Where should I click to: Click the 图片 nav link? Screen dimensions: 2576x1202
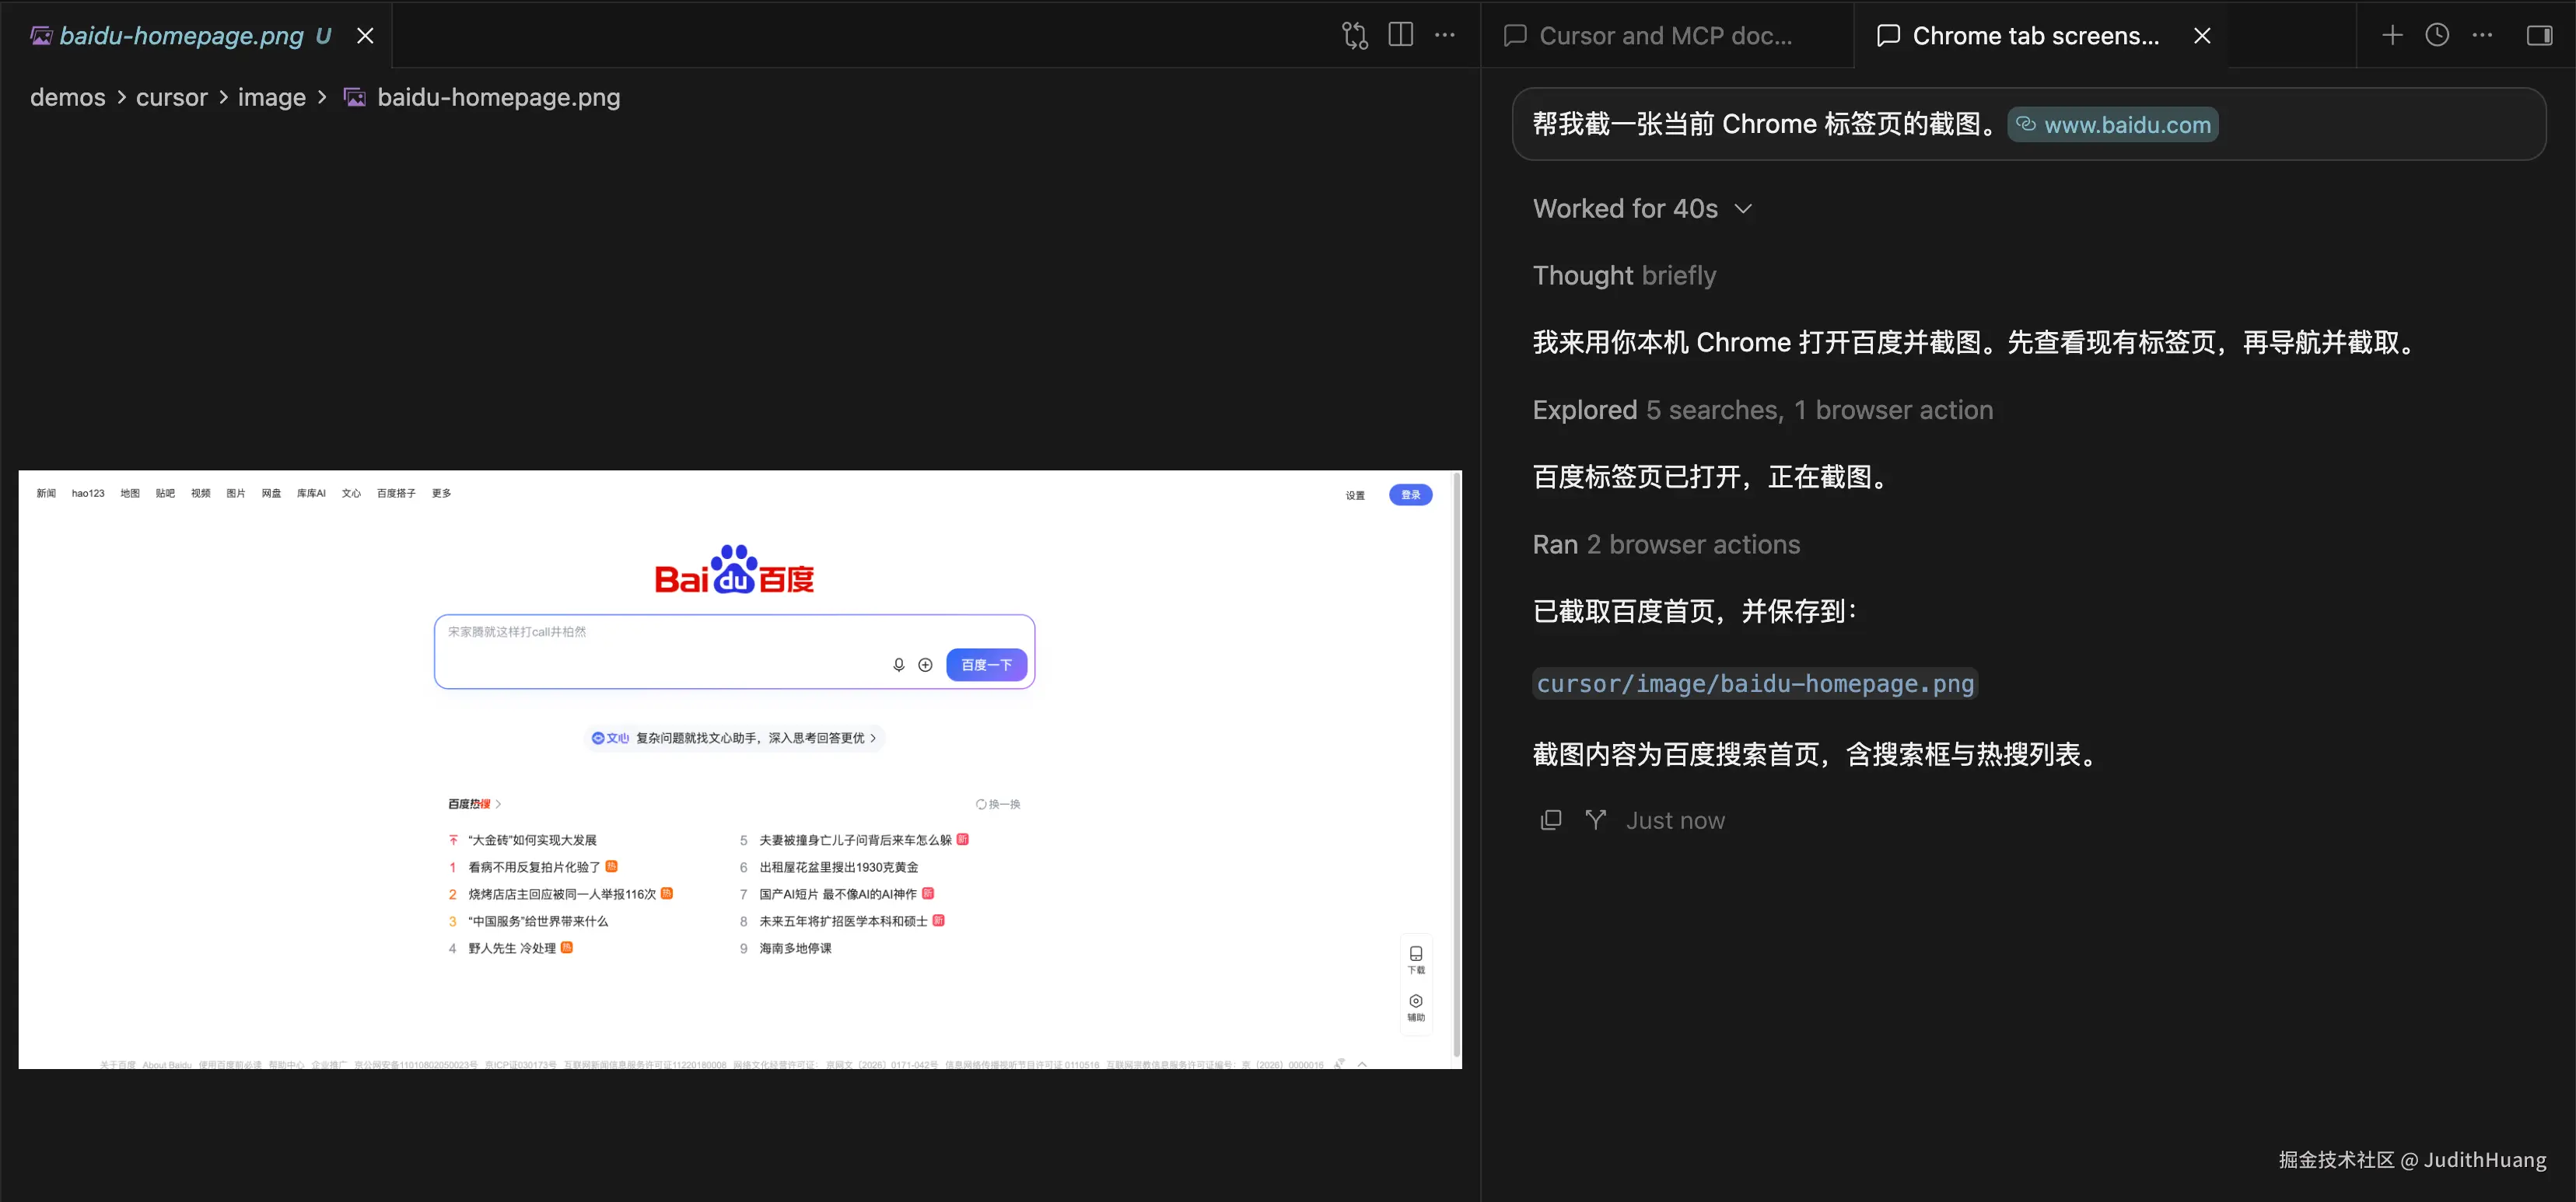[236, 493]
